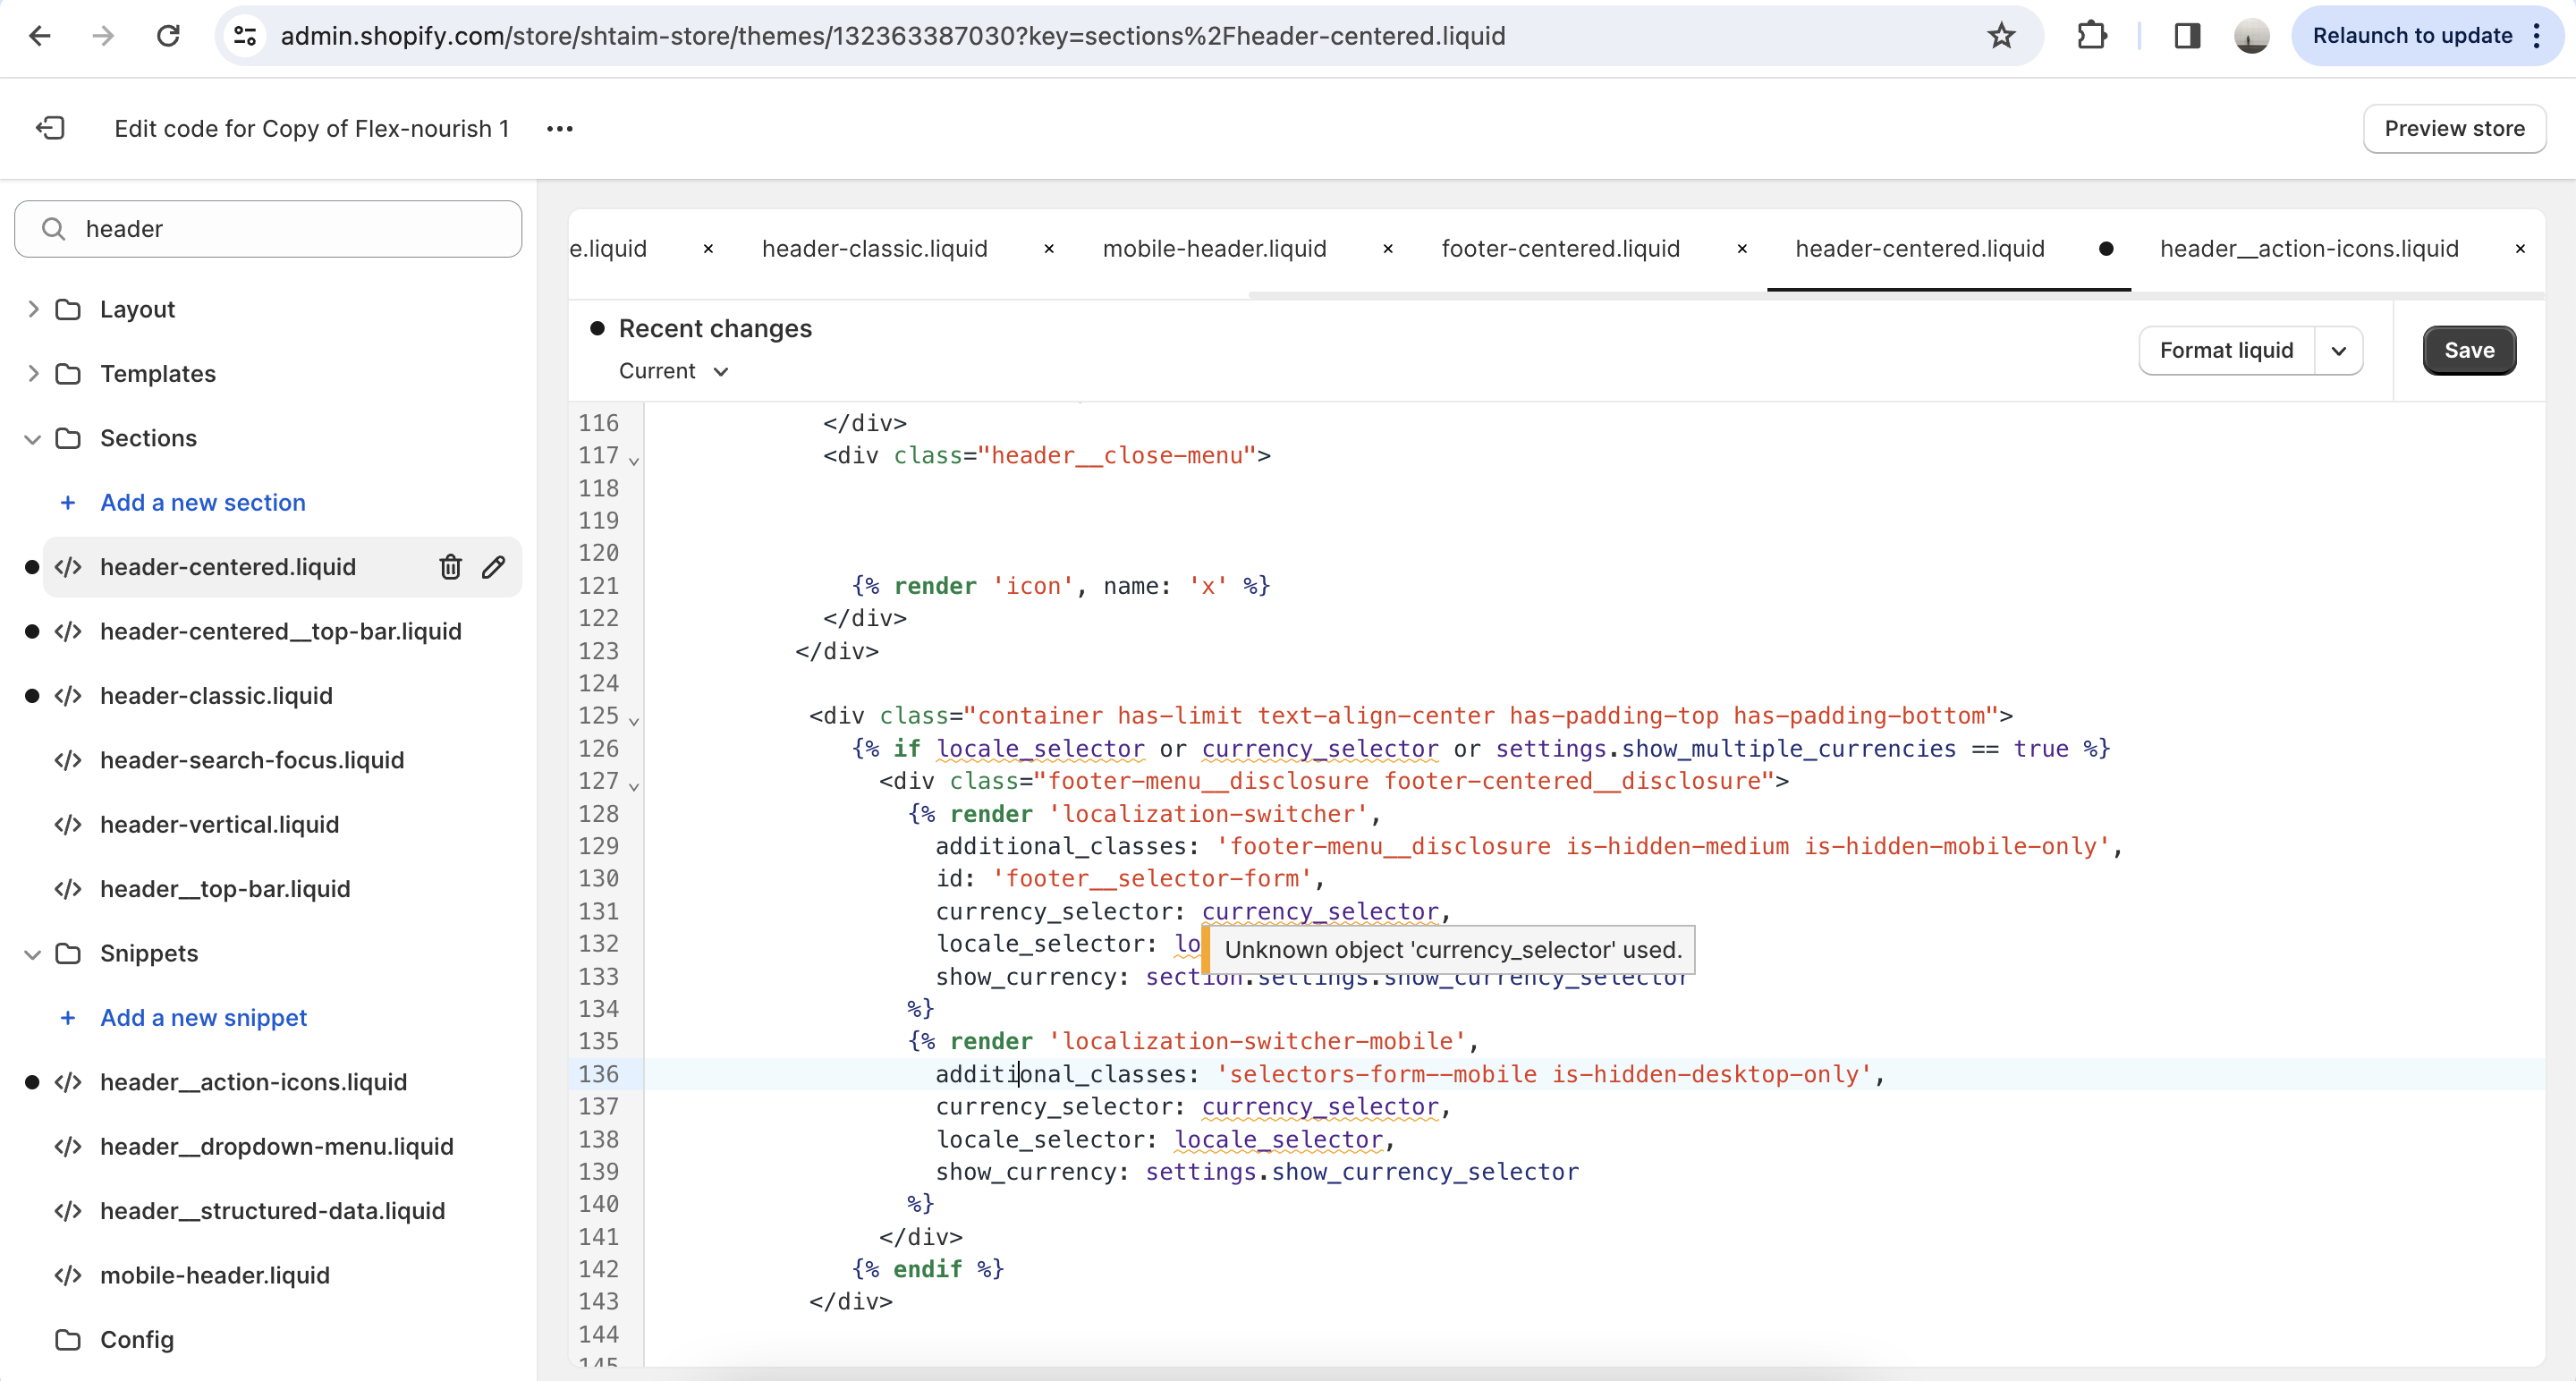Switch to footer-centered.liquid tab

coord(1560,249)
